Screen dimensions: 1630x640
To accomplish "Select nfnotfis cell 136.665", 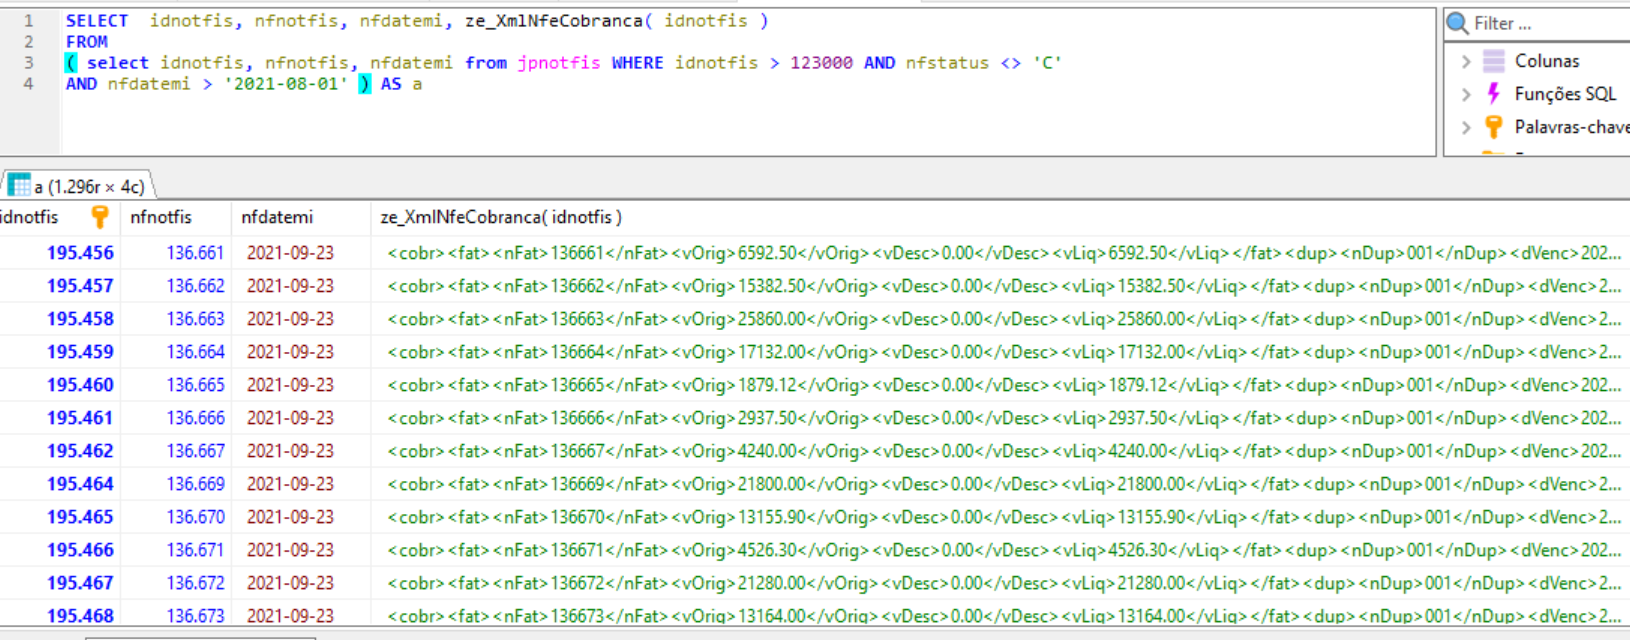I will (x=195, y=385).
